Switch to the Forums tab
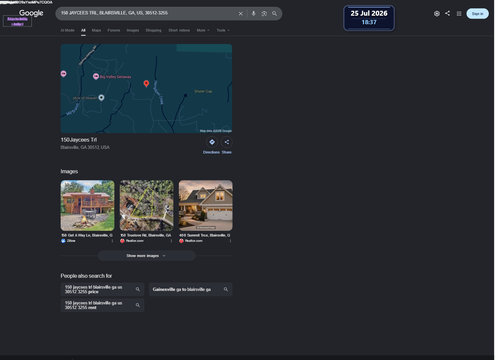Image resolution: width=500 pixels, height=360 pixels. (x=114, y=30)
